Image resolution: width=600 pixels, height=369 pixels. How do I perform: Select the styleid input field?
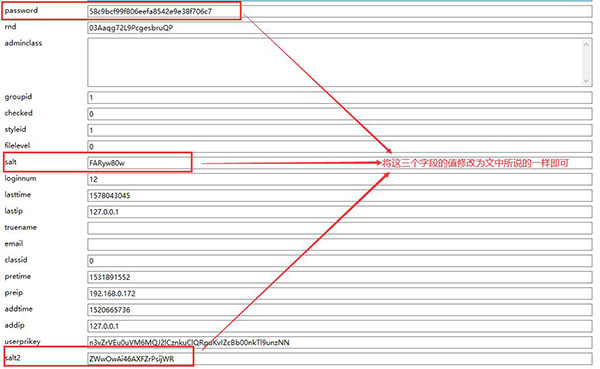(x=340, y=130)
